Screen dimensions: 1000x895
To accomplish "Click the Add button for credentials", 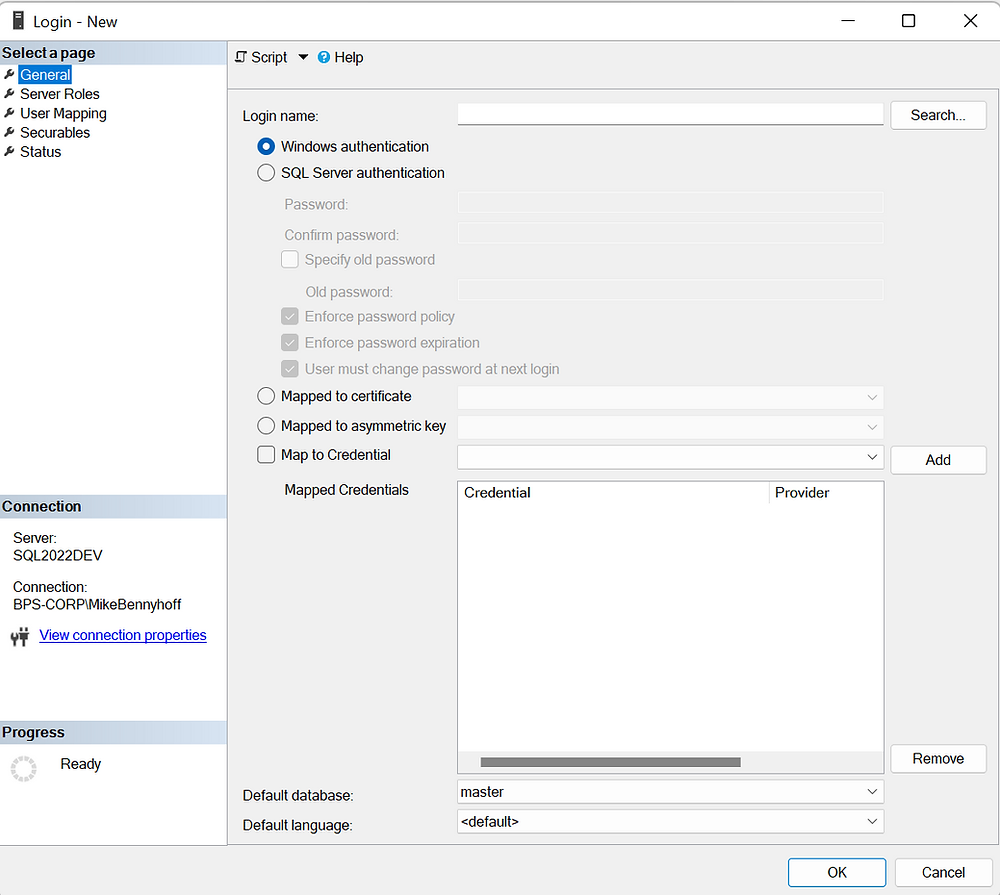I will coord(937,459).
